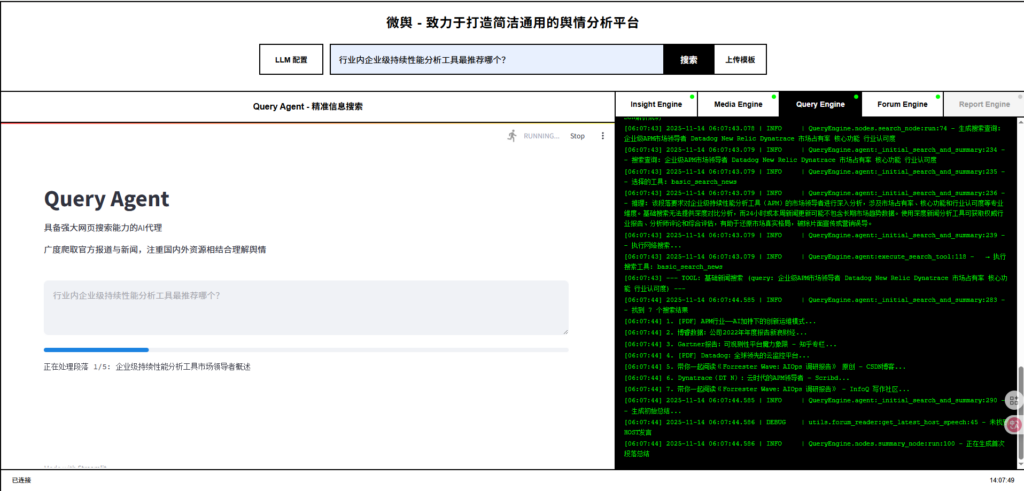Screen dimensions: 1024x491
Task: Click the 上传模板 upload template button
Action: [740, 60]
